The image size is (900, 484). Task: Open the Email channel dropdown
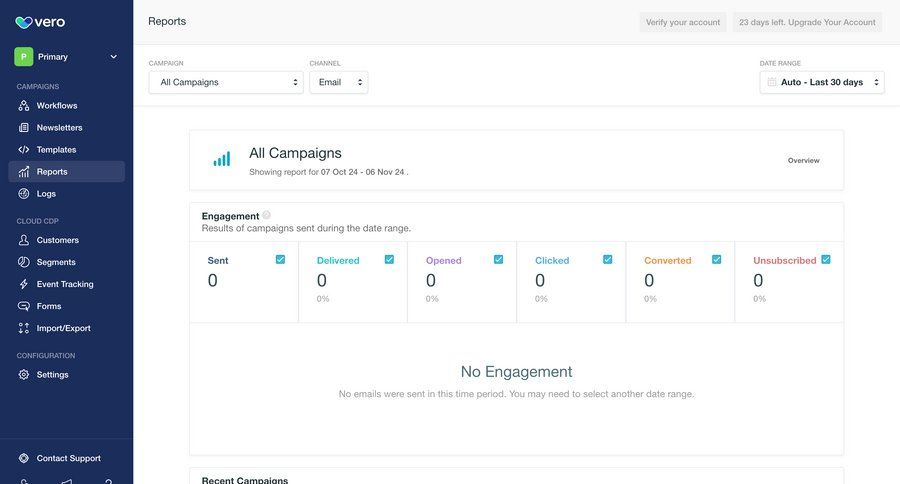pyautogui.click(x=339, y=82)
